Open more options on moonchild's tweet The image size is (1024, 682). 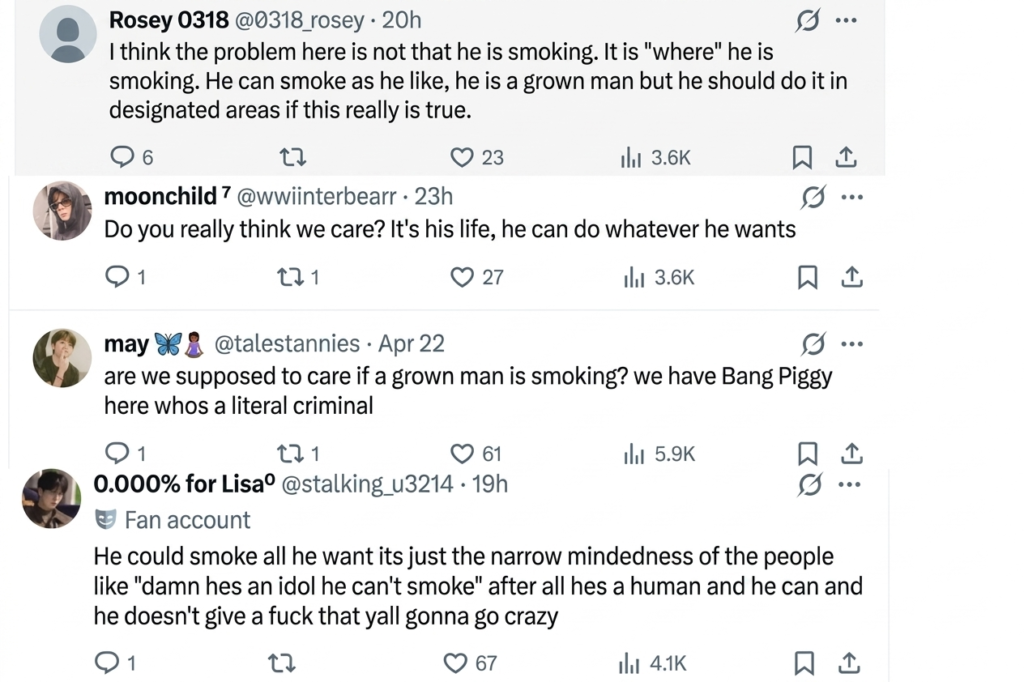tap(852, 196)
